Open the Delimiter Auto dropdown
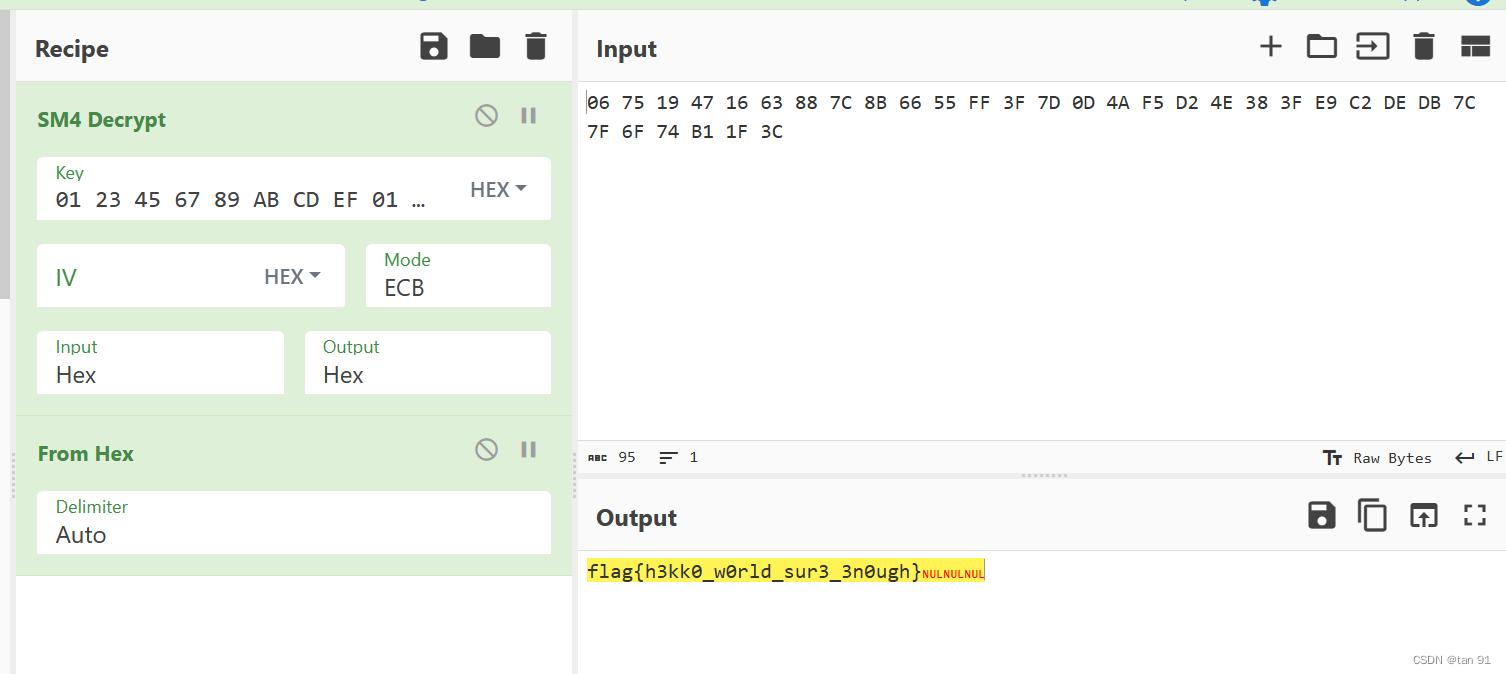The height and width of the screenshot is (674, 1506). click(294, 522)
